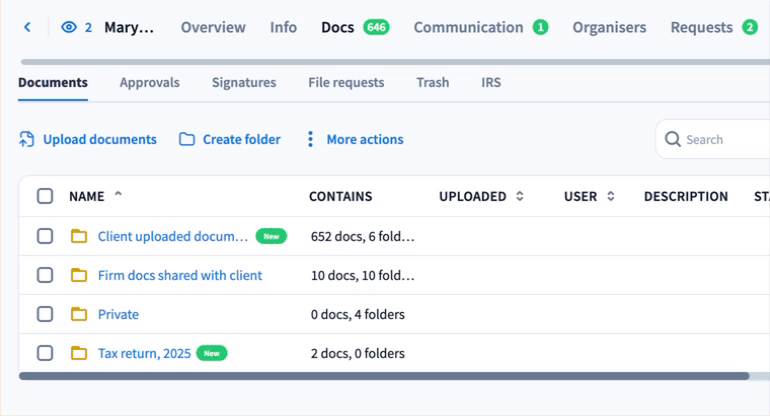Click the back arrow chevron
770x416 pixels.
(x=27, y=28)
